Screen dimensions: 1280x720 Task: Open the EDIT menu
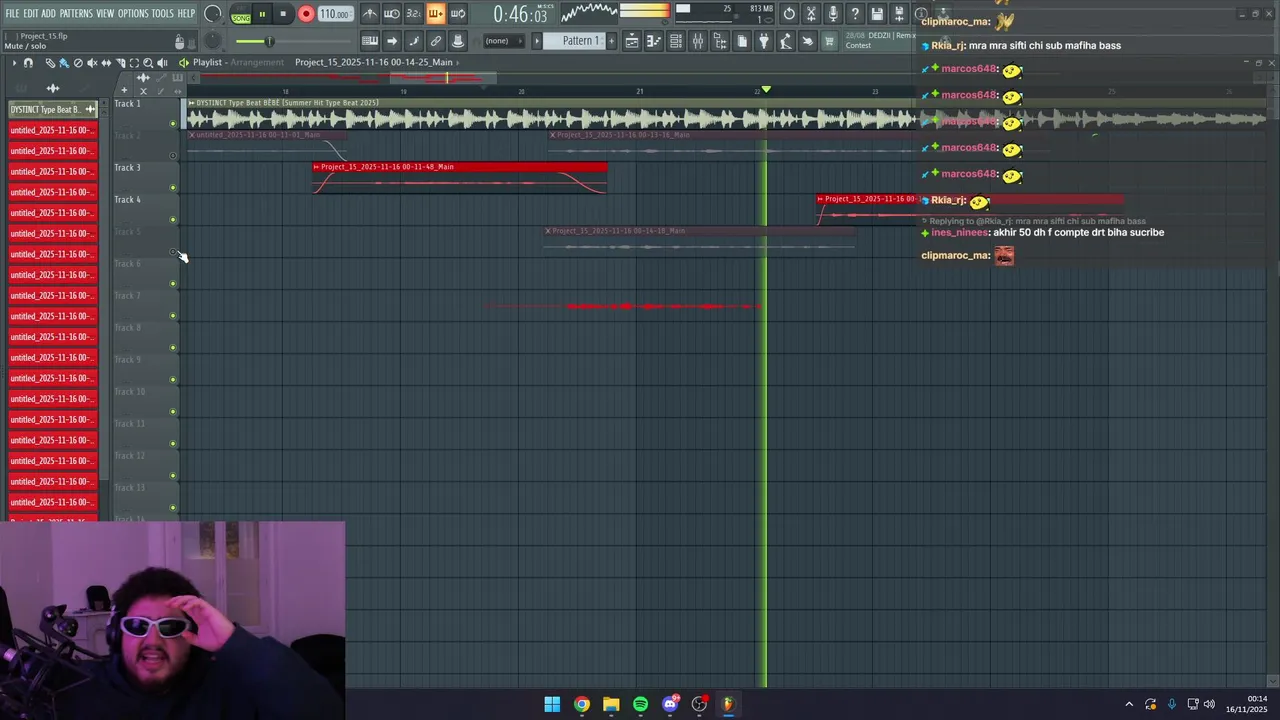tap(31, 13)
